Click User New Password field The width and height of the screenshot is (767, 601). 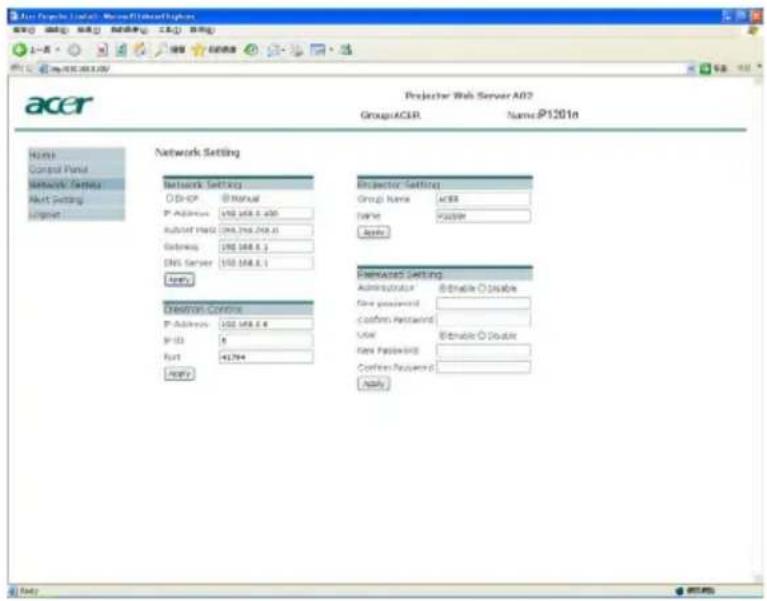coord(483,351)
